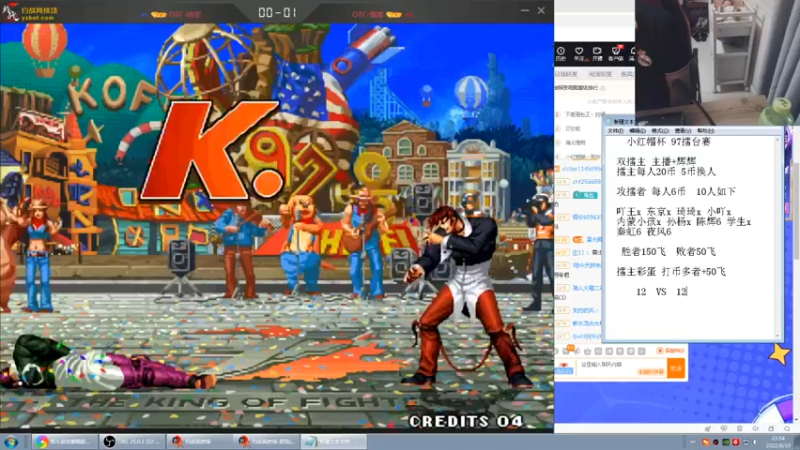Viewport: 800px width, 450px height.
Task: Click the Windows Start orb
Action: (x=11, y=442)
